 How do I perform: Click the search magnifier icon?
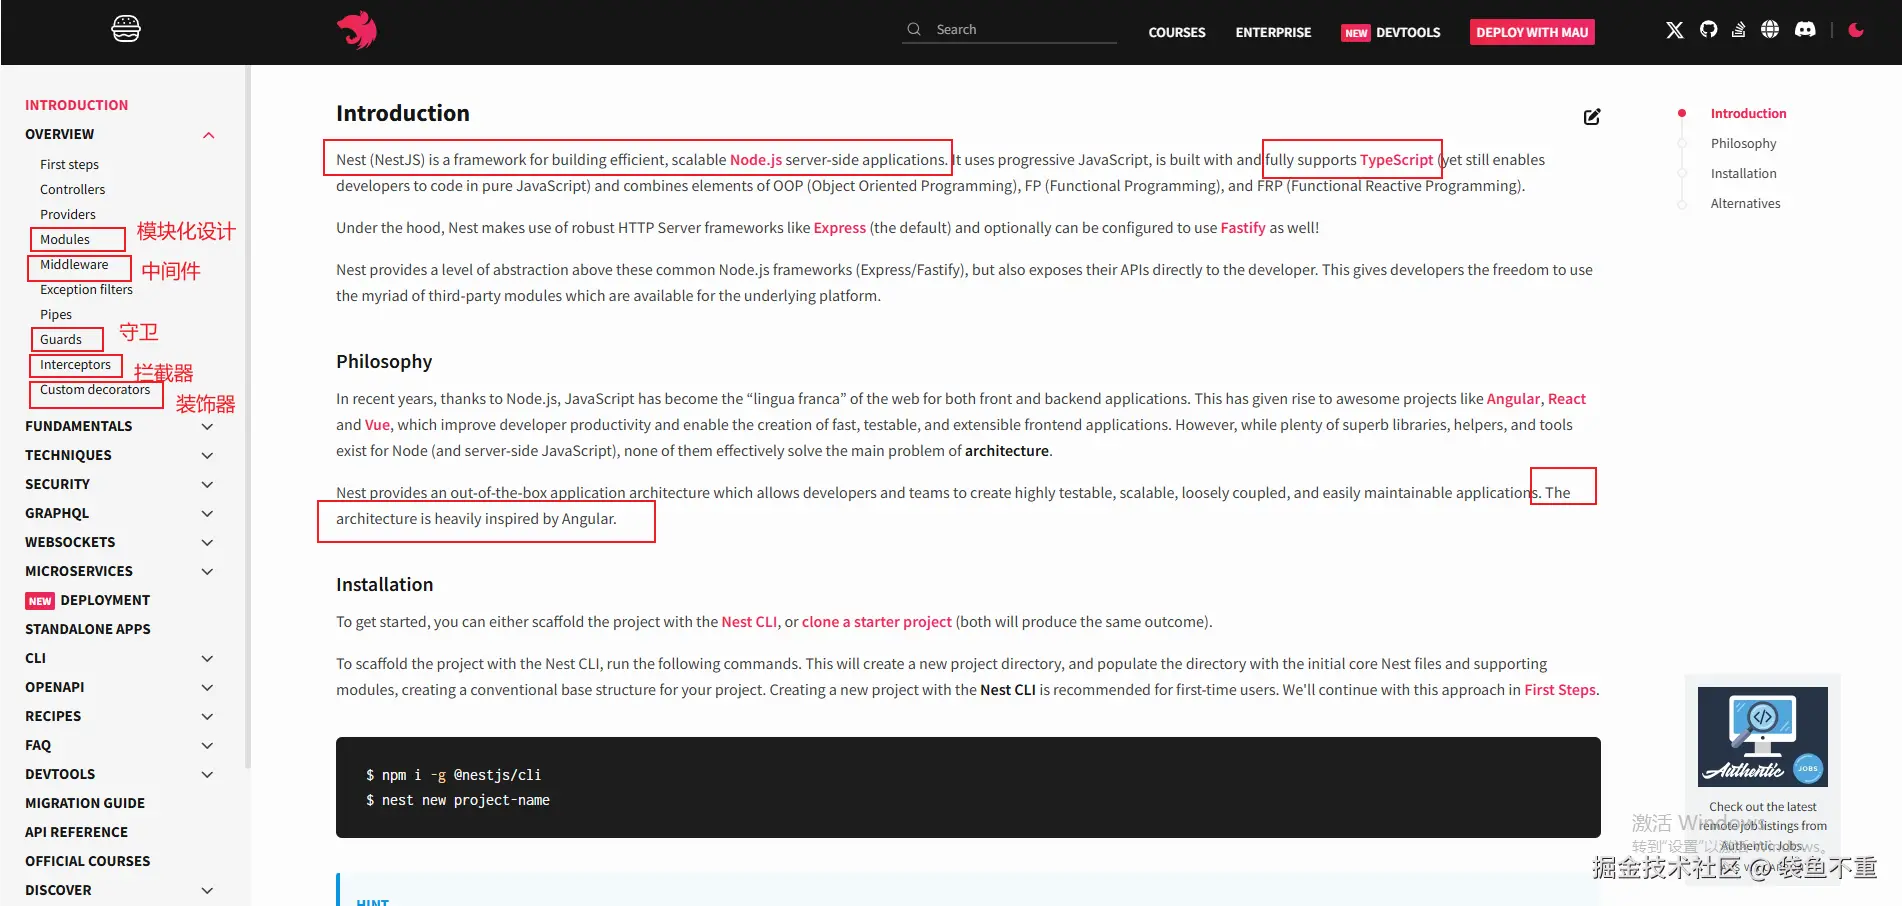coord(914,29)
